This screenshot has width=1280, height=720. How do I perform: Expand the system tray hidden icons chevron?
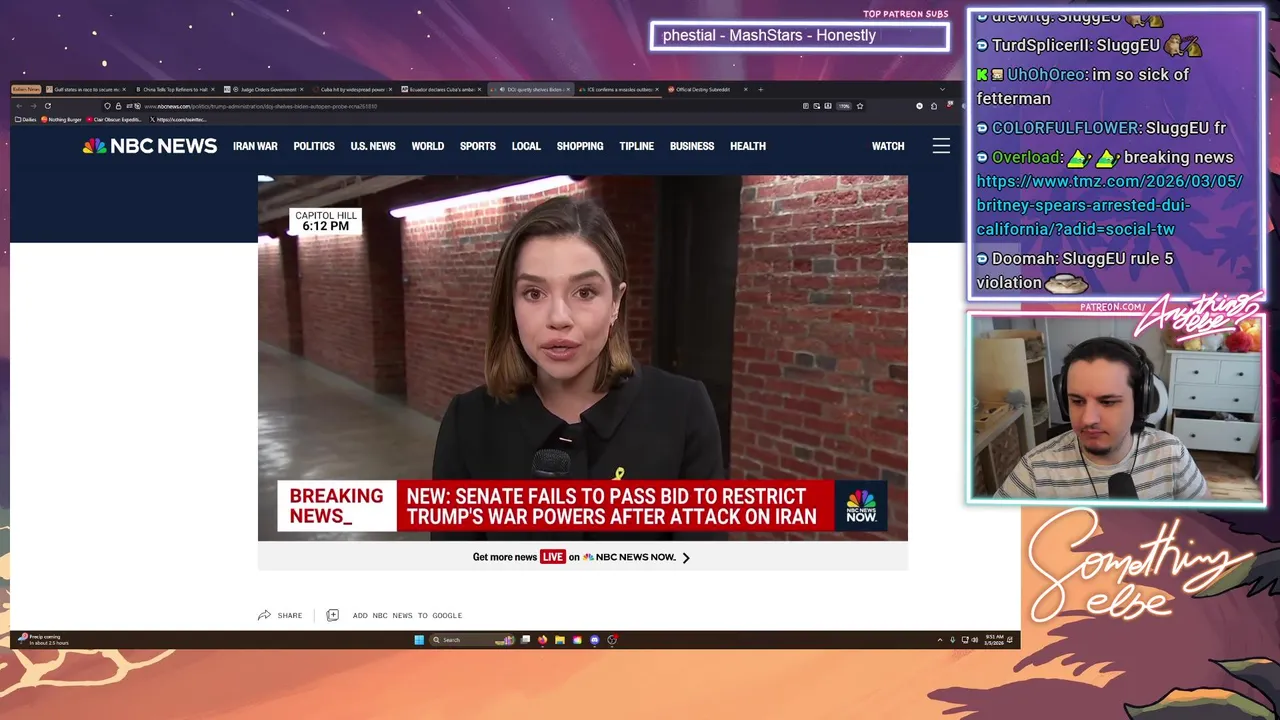tap(940, 640)
